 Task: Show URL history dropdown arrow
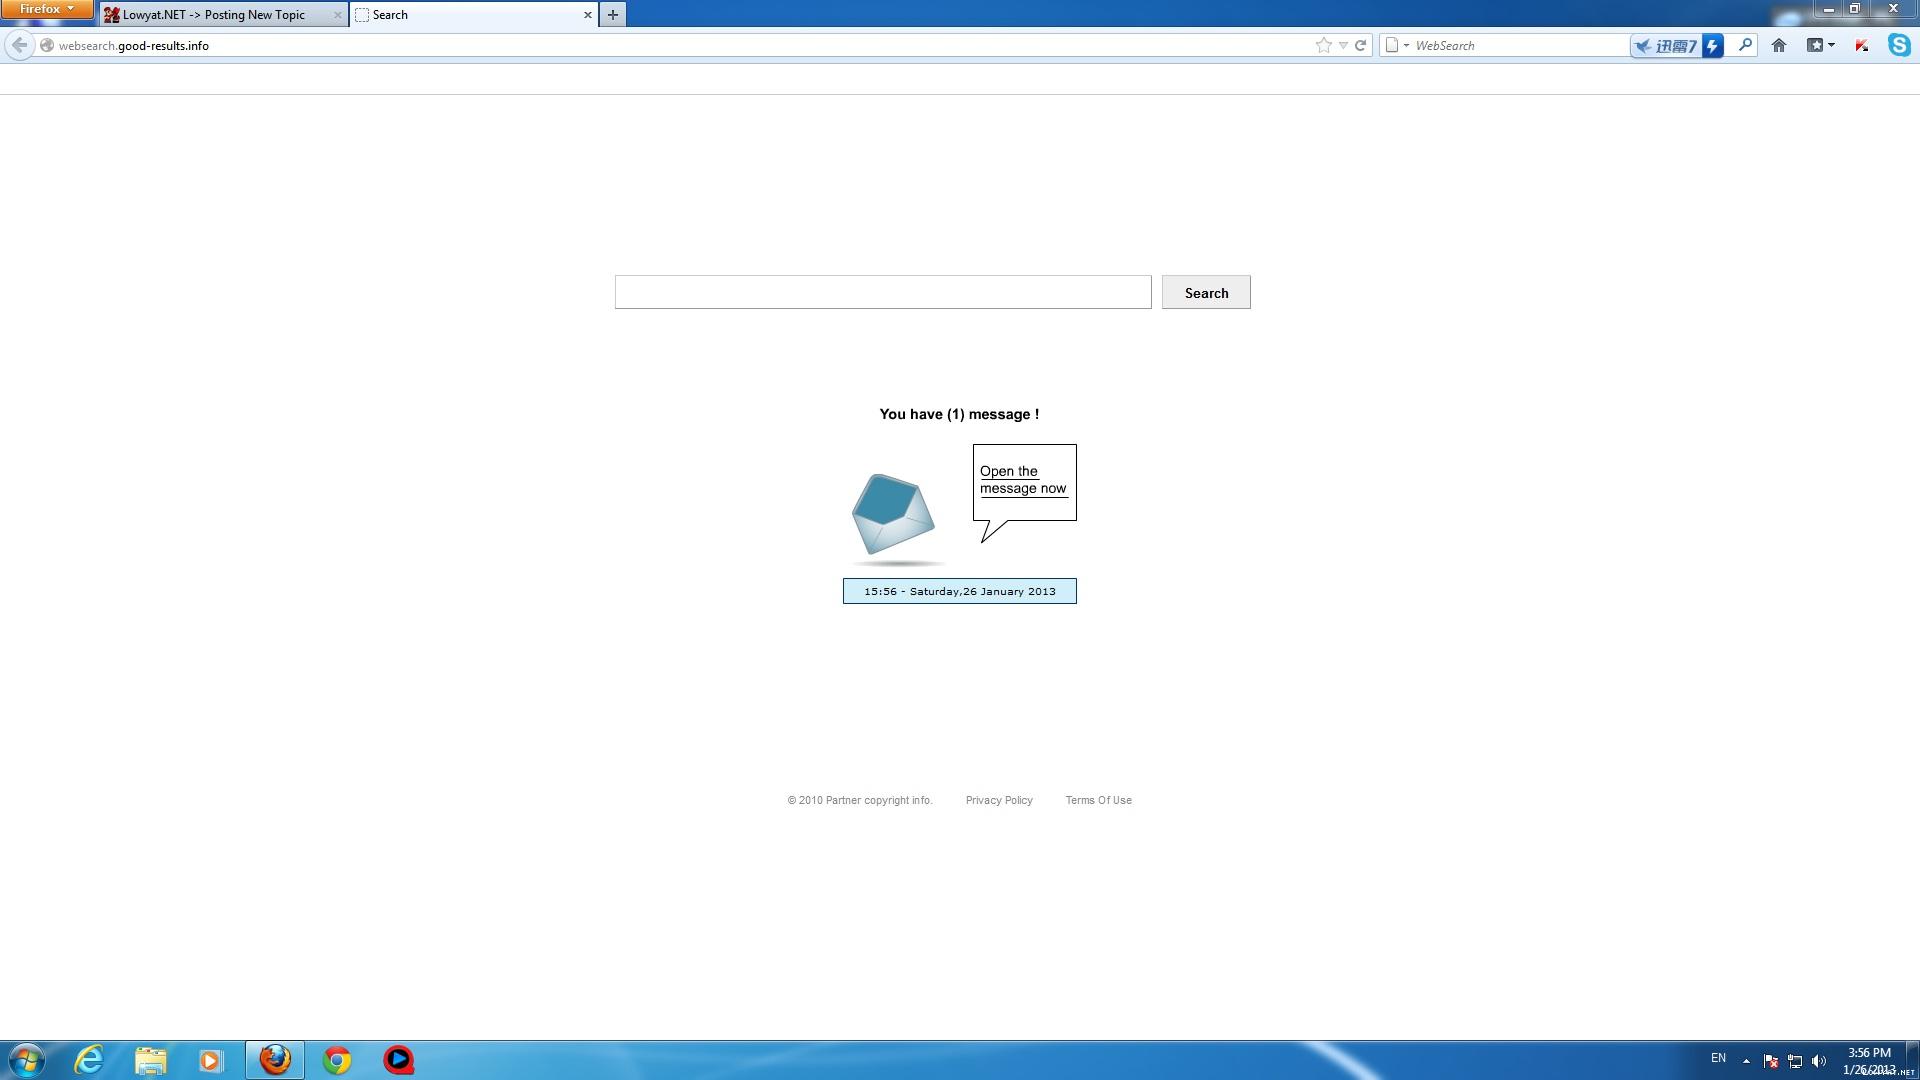(x=1343, y=45)
